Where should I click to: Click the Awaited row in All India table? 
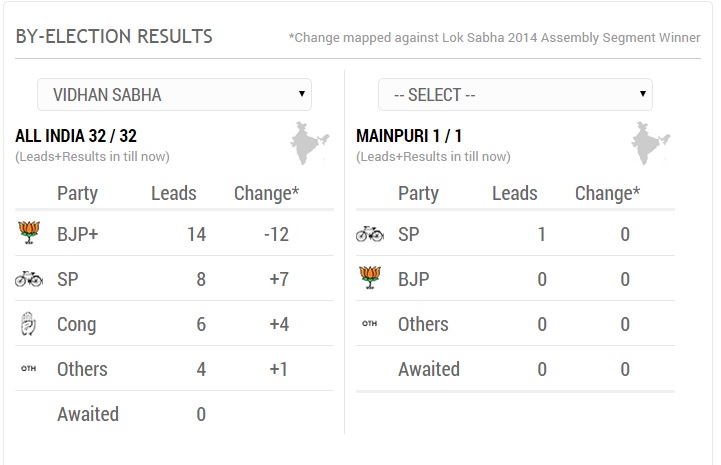point(174,414)
